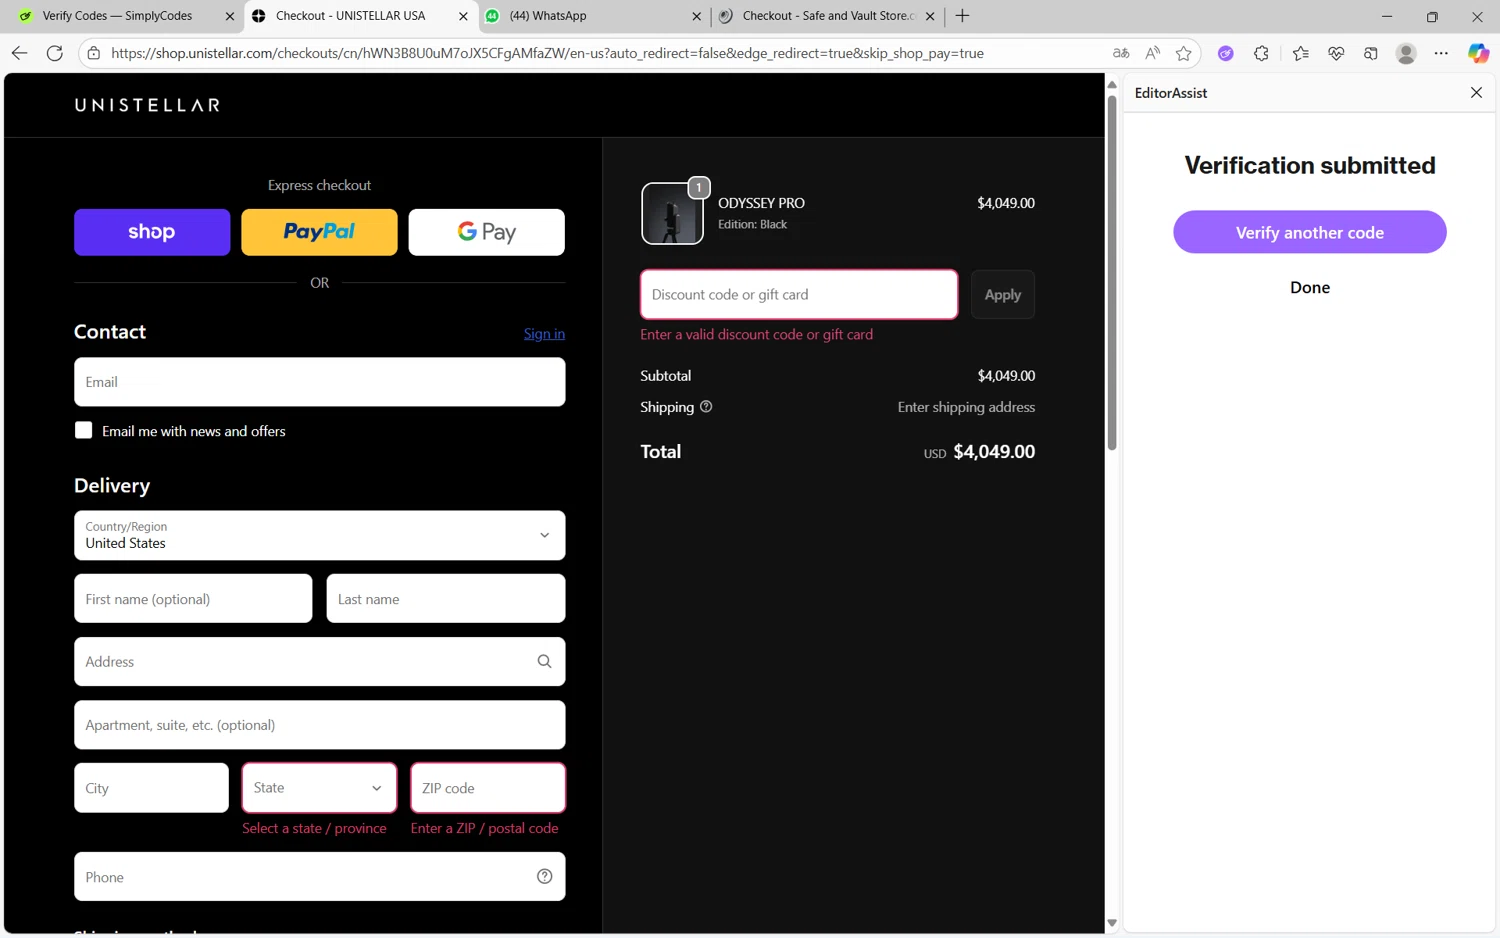Click the Odyssey Pro product thumbnail

(672, 213)
